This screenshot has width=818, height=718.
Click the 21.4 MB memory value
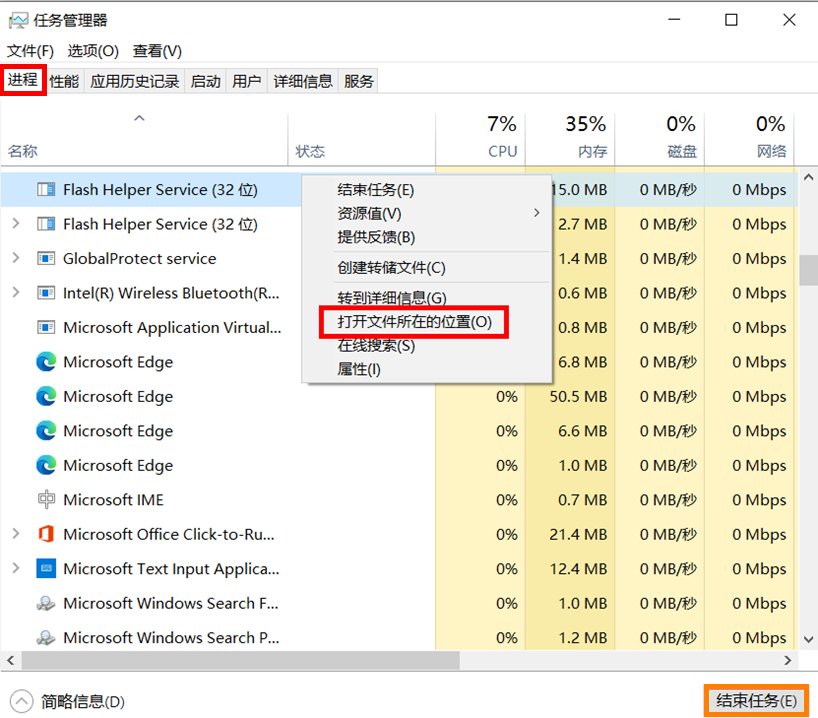(x=578, y=534)
